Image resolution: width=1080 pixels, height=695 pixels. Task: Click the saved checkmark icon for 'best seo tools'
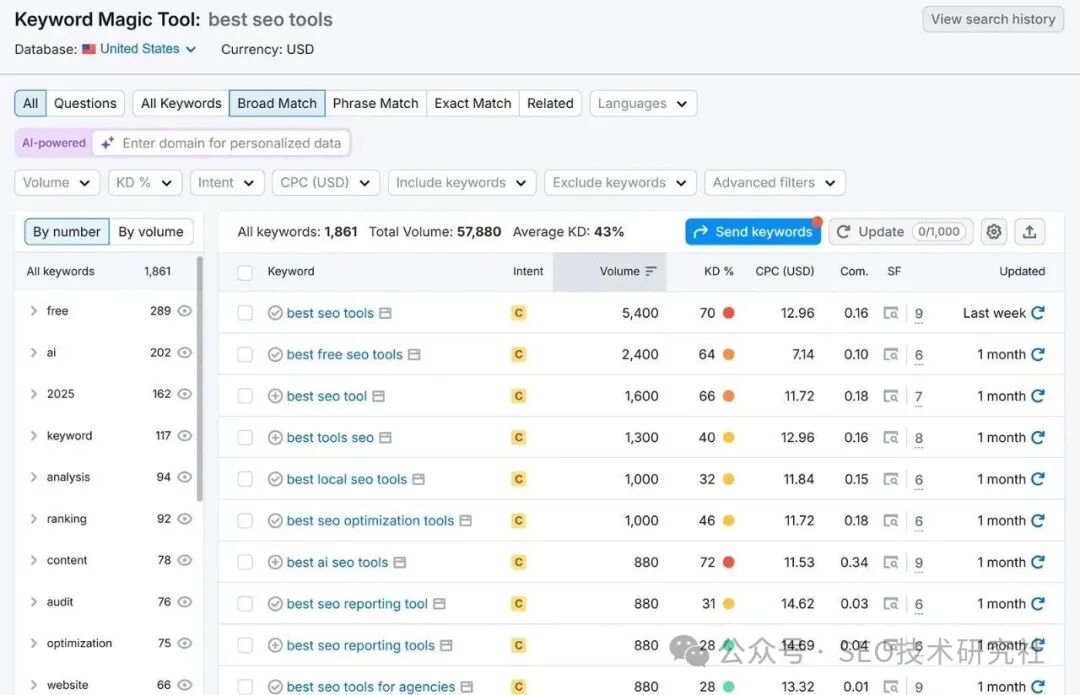[275, 313]
